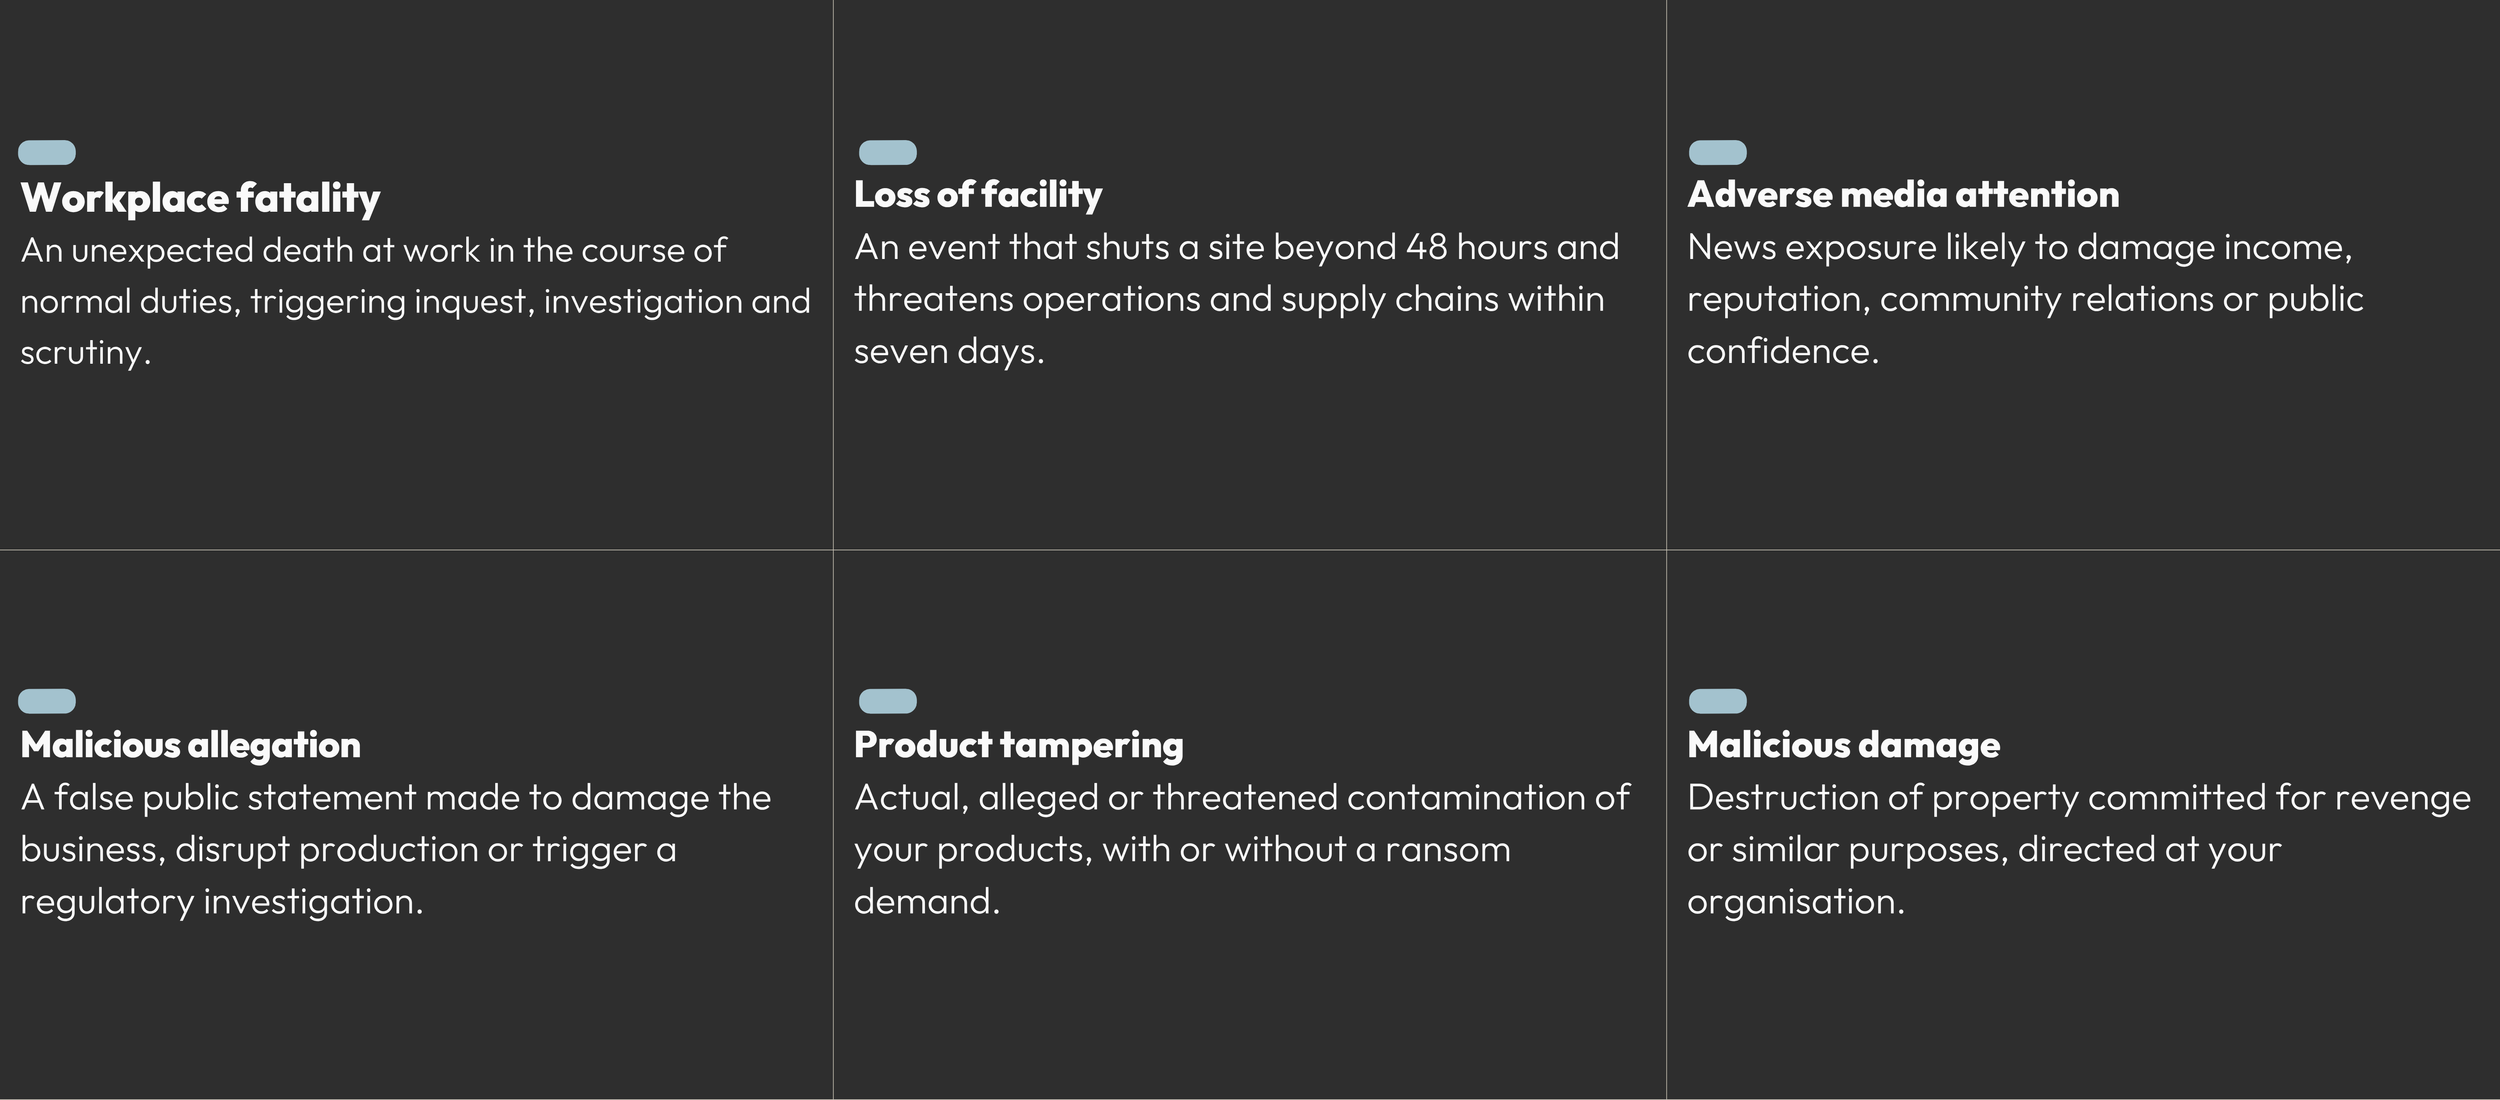Select the Malicious damage heading
Screen dimensions: 2500x1100
pos(1843,746)
